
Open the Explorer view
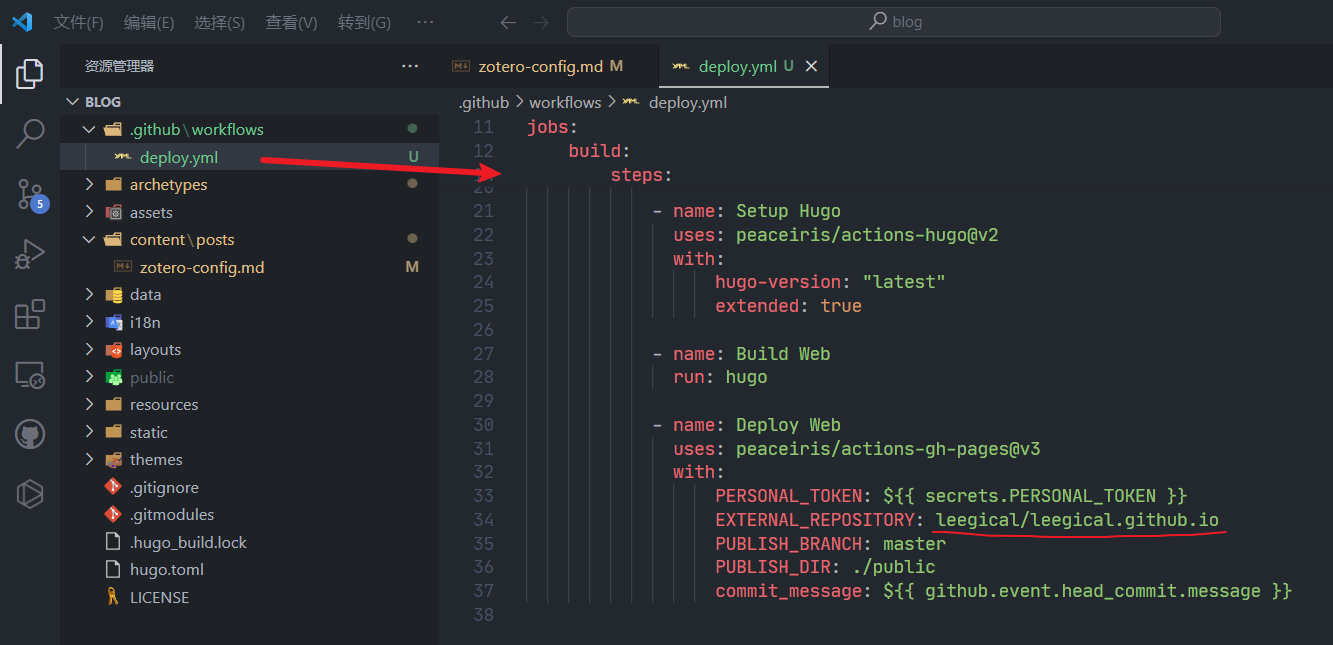(x=29, y=73)
